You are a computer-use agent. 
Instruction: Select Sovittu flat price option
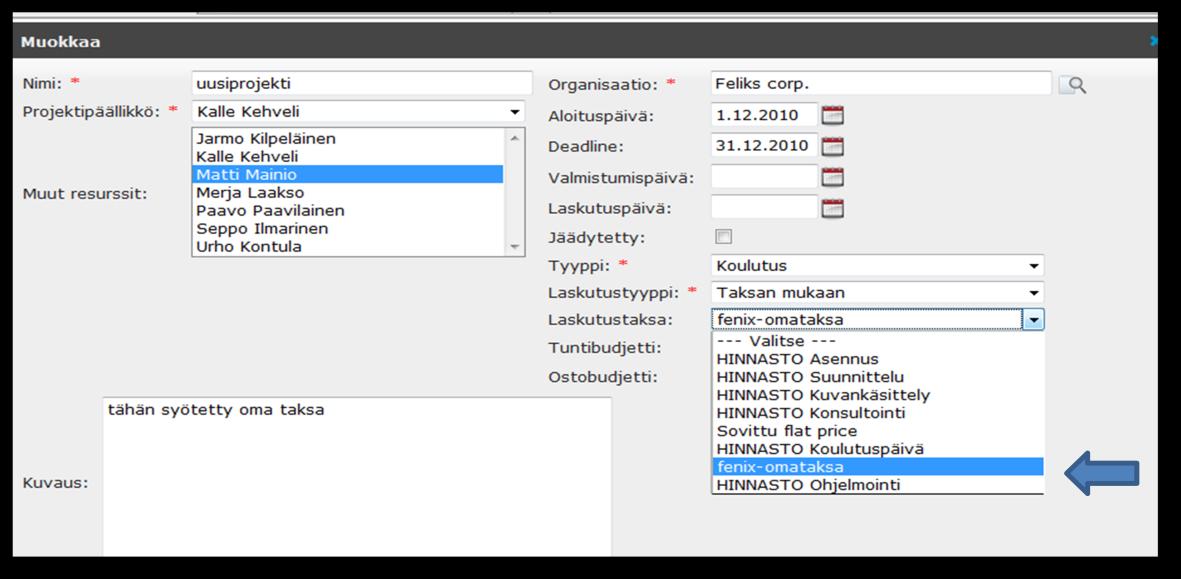[x=877, y=431]
